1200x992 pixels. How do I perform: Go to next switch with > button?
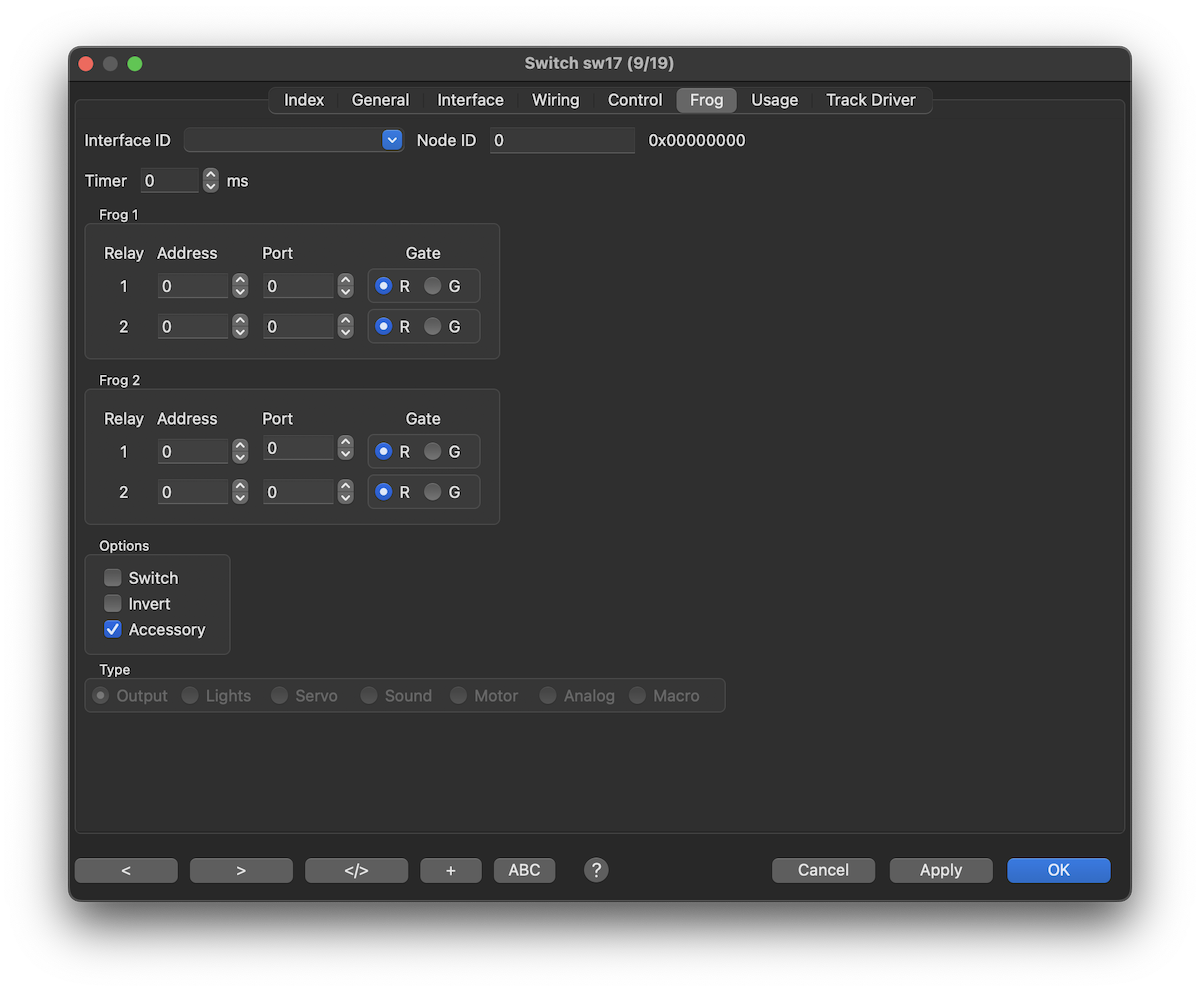[241, 870]
